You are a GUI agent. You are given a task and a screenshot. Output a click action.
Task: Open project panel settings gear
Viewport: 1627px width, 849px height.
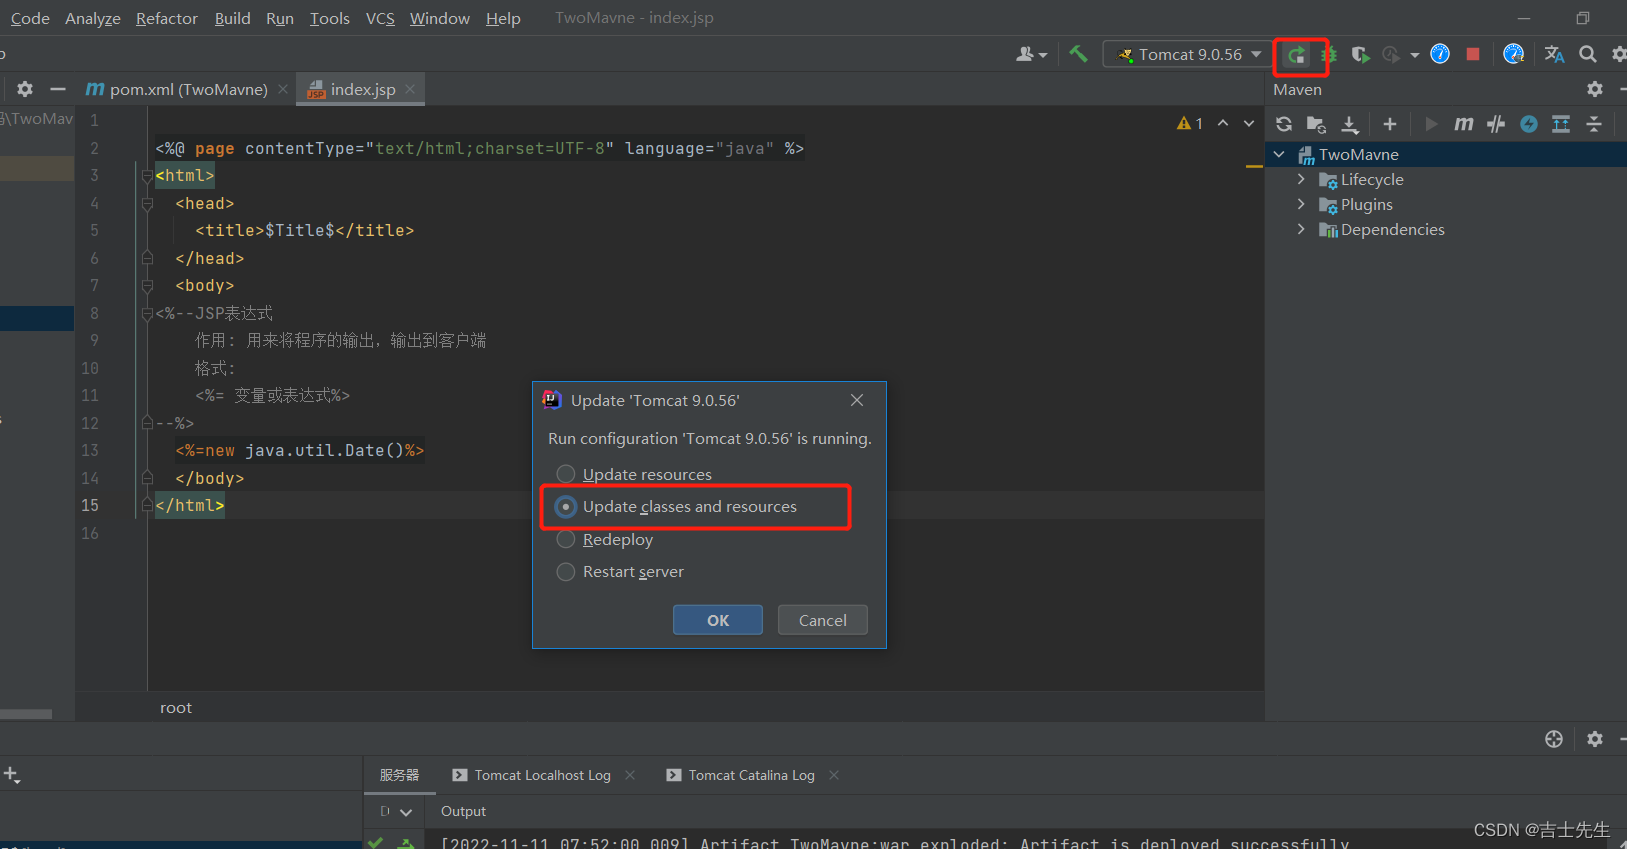(25, 89)
